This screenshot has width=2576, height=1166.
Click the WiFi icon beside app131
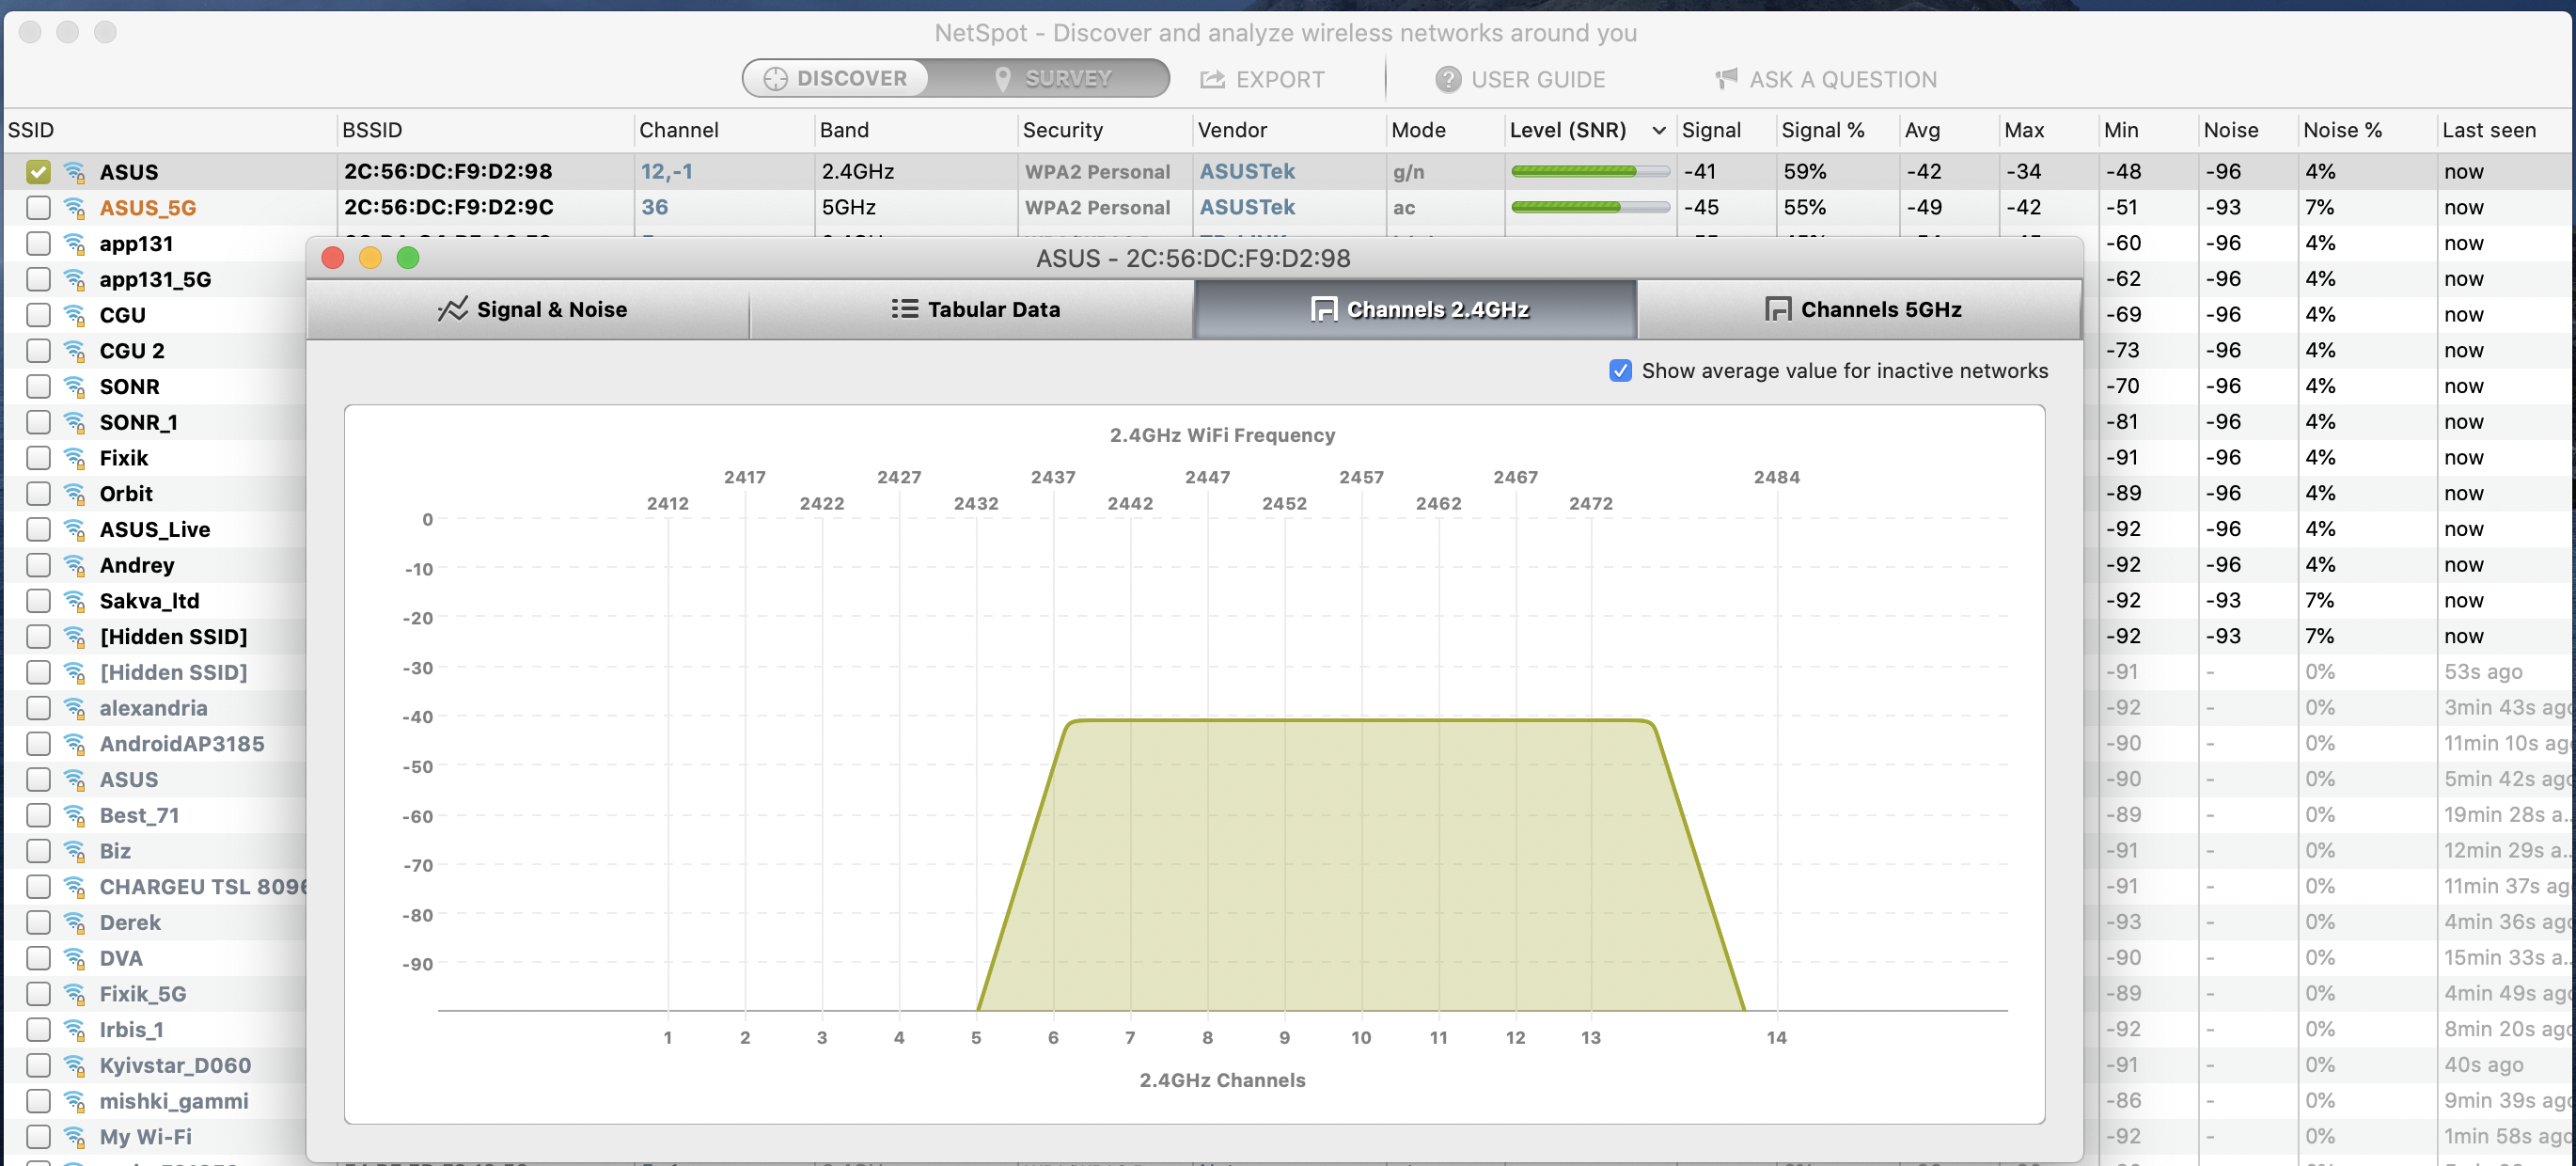tap(74, 244)
